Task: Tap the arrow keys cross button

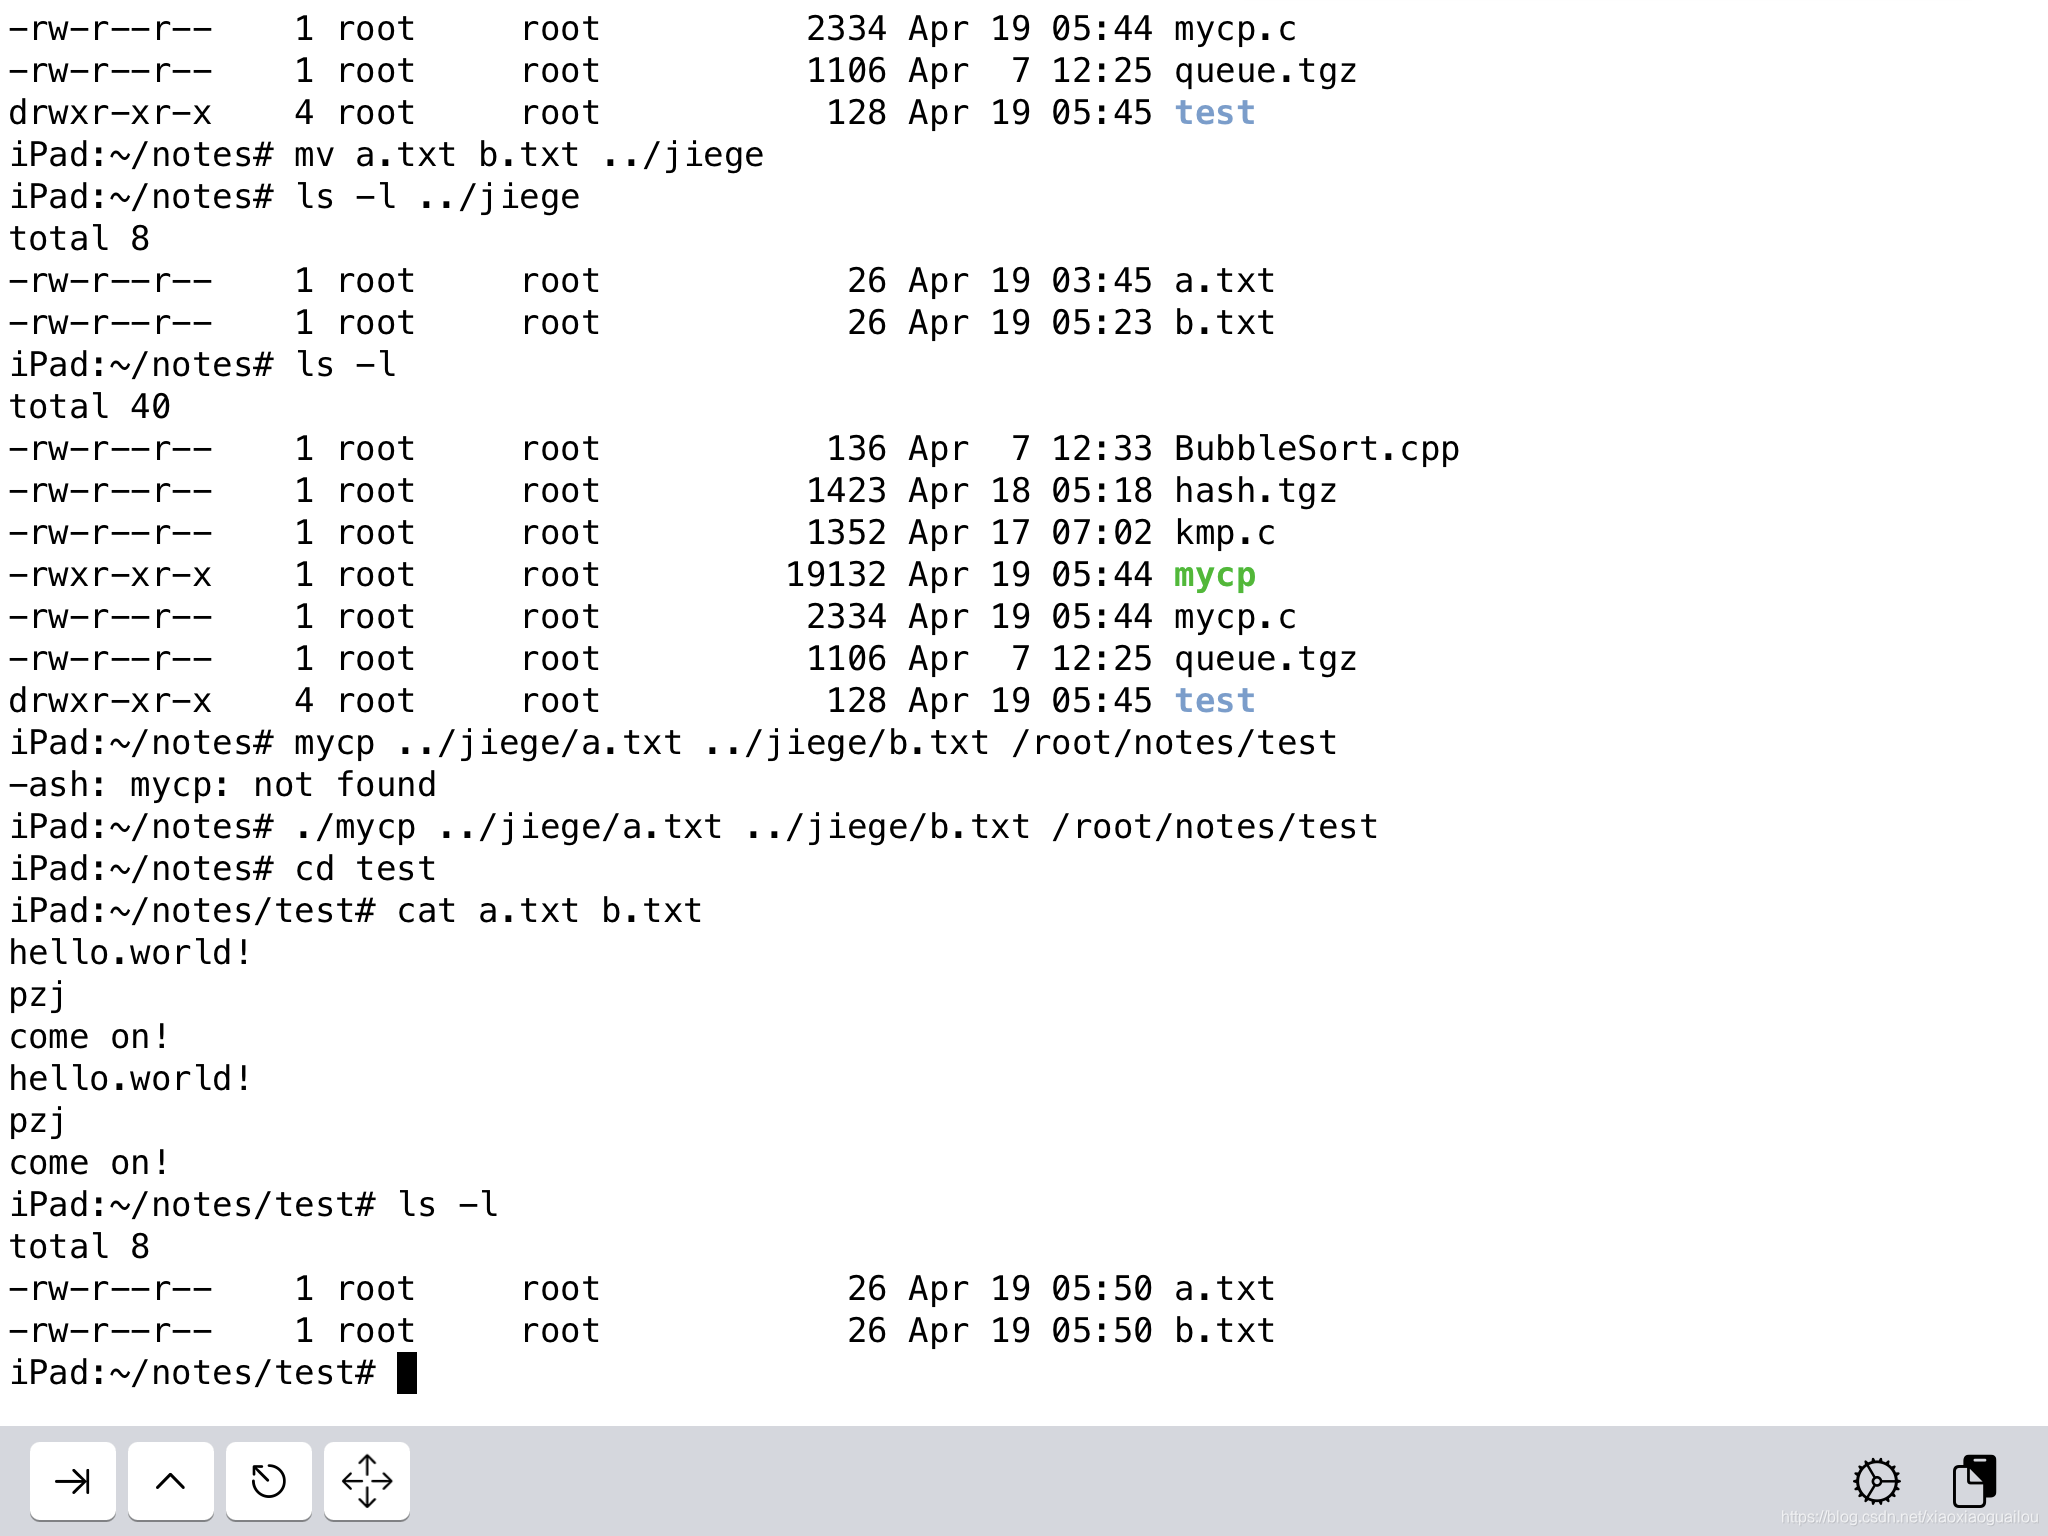Action: pyautogui.click(x=367, y=1480)
